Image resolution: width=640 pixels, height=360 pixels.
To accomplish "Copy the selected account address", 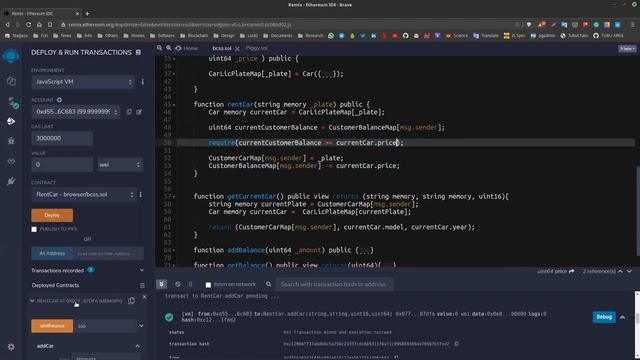I will 129,111.
